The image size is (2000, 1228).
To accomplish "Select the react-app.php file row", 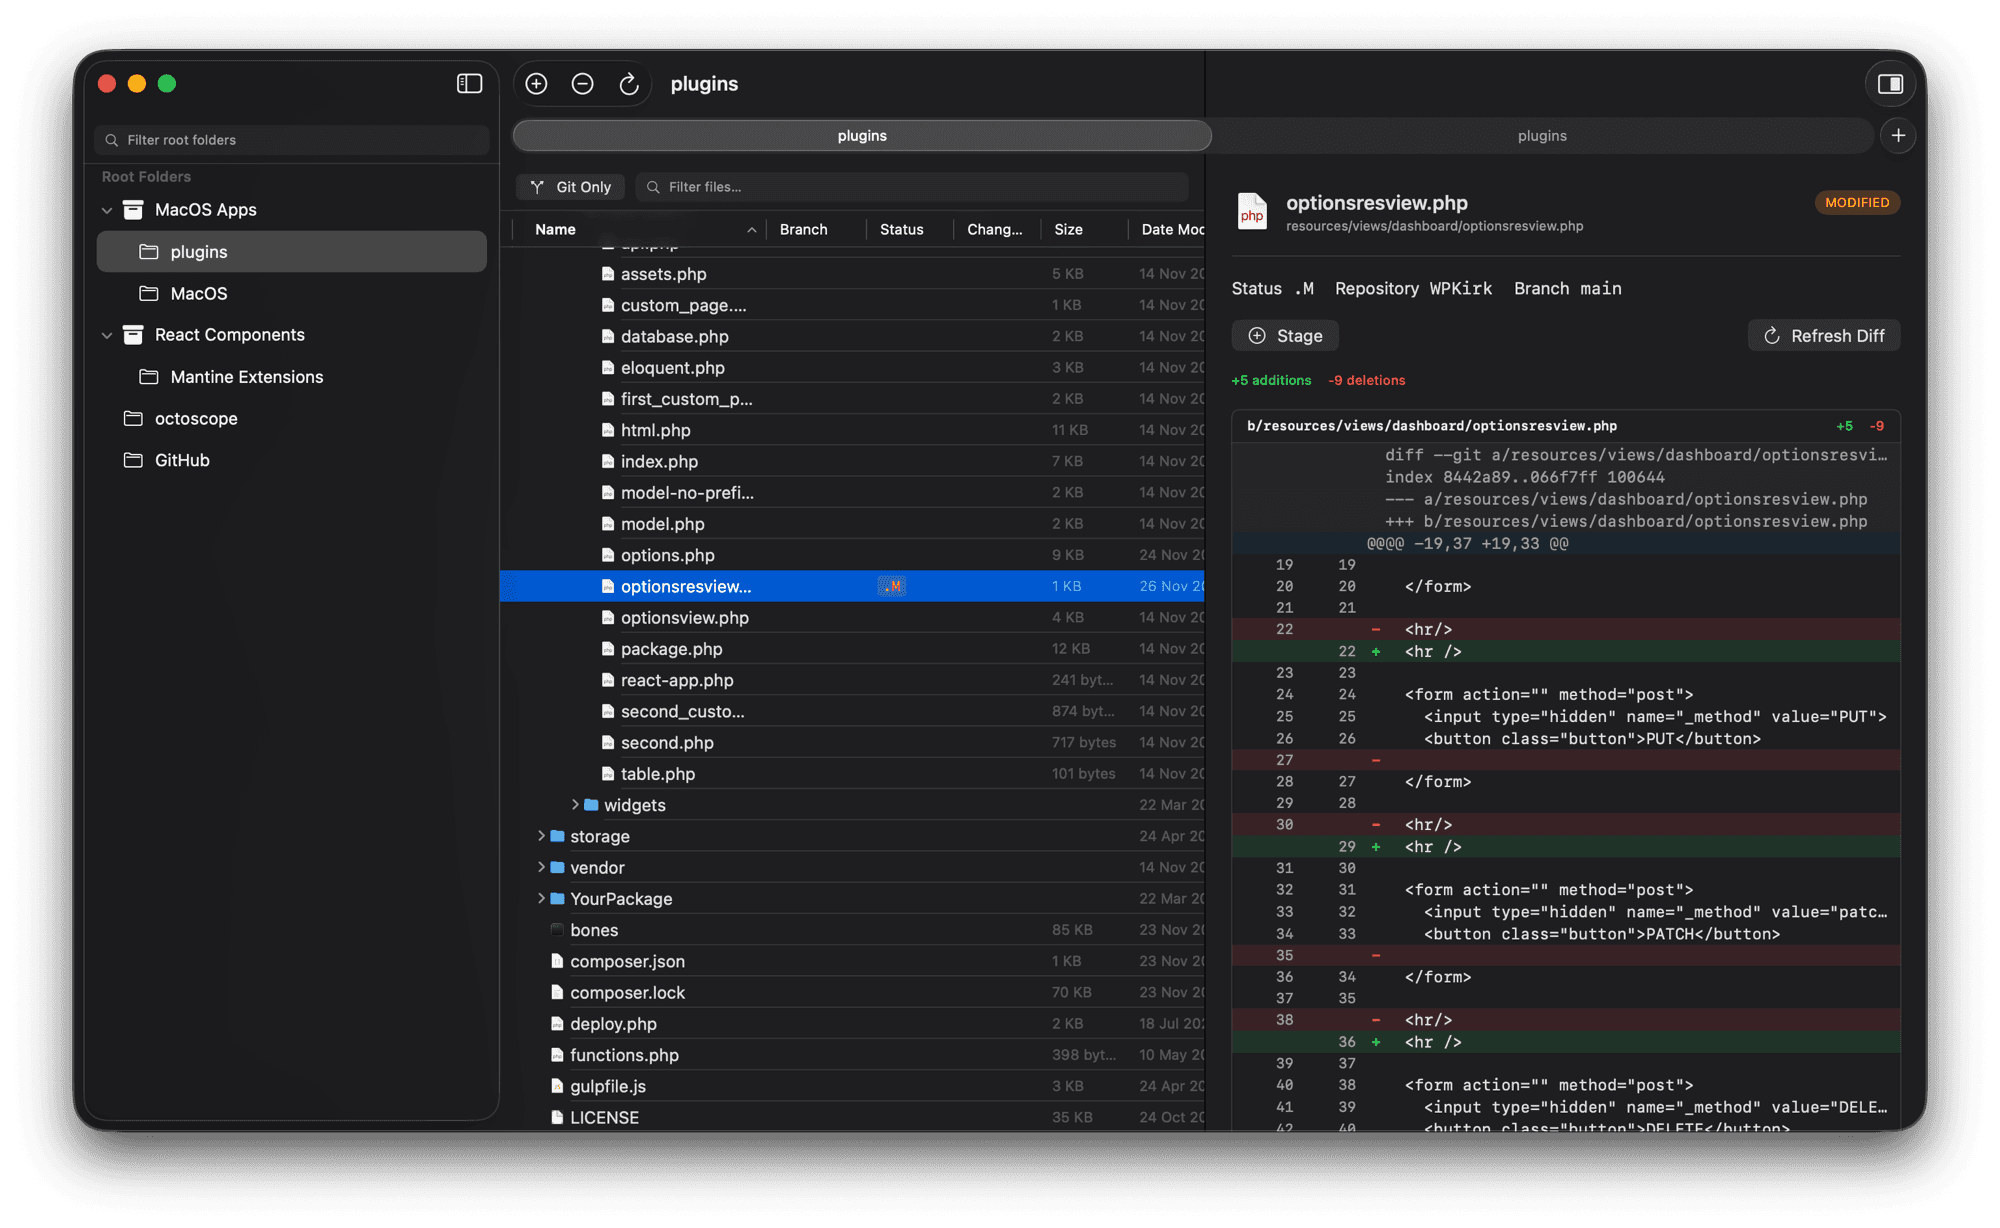I will (852, 680).
